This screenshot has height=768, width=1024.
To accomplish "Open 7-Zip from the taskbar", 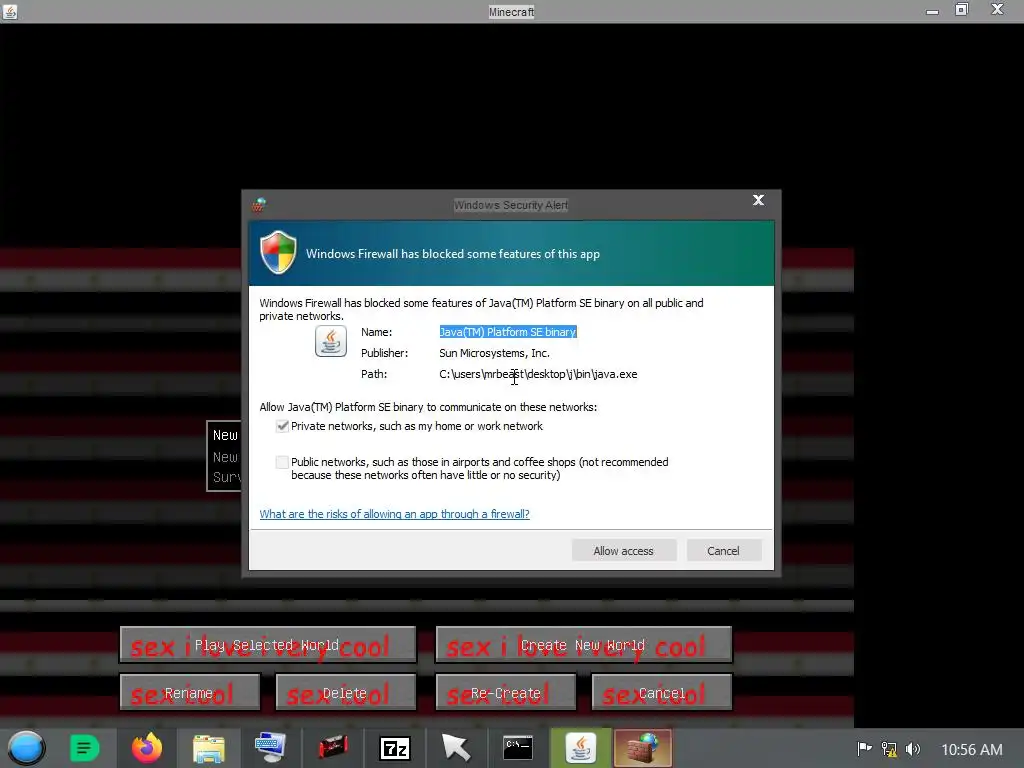I will [394, 748].
